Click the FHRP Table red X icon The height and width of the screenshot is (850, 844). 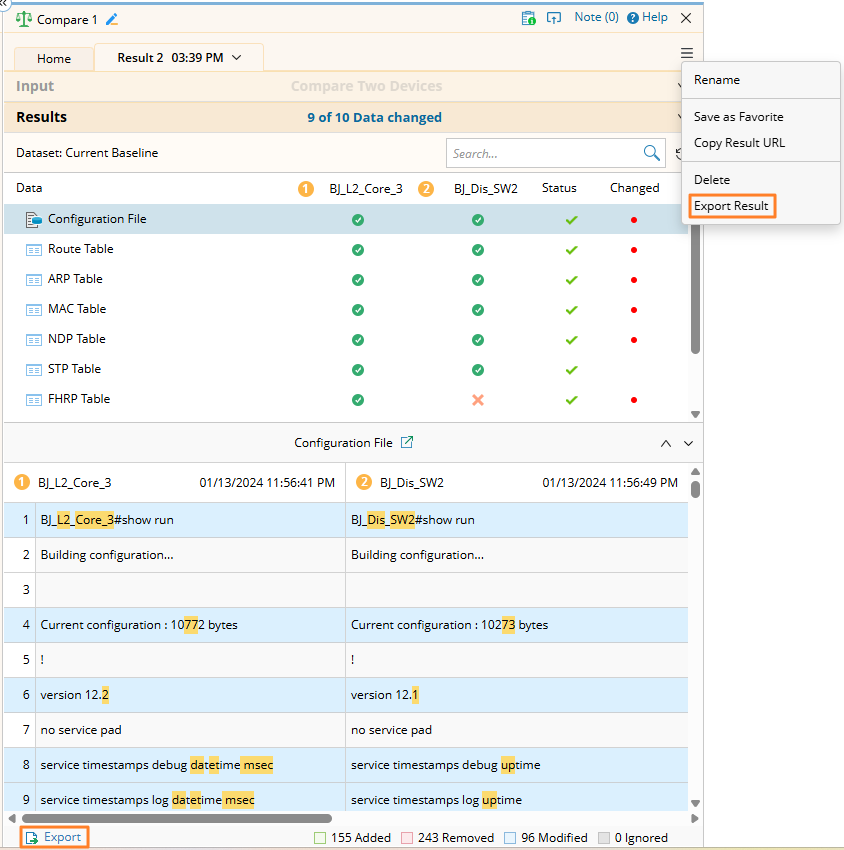pos(478,399)
